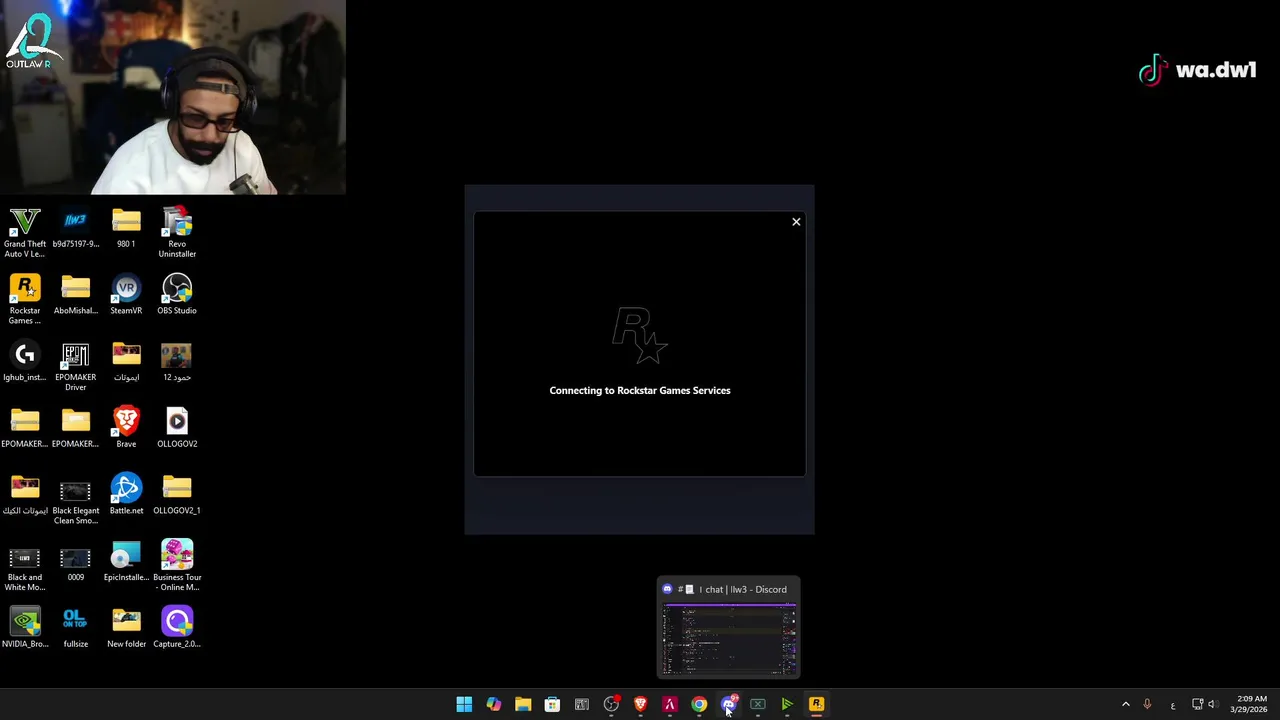The height and width of the screenshot is (720, 1280).
Task: Select the EPOMAKER Driver icon
Action: [76, 366]
